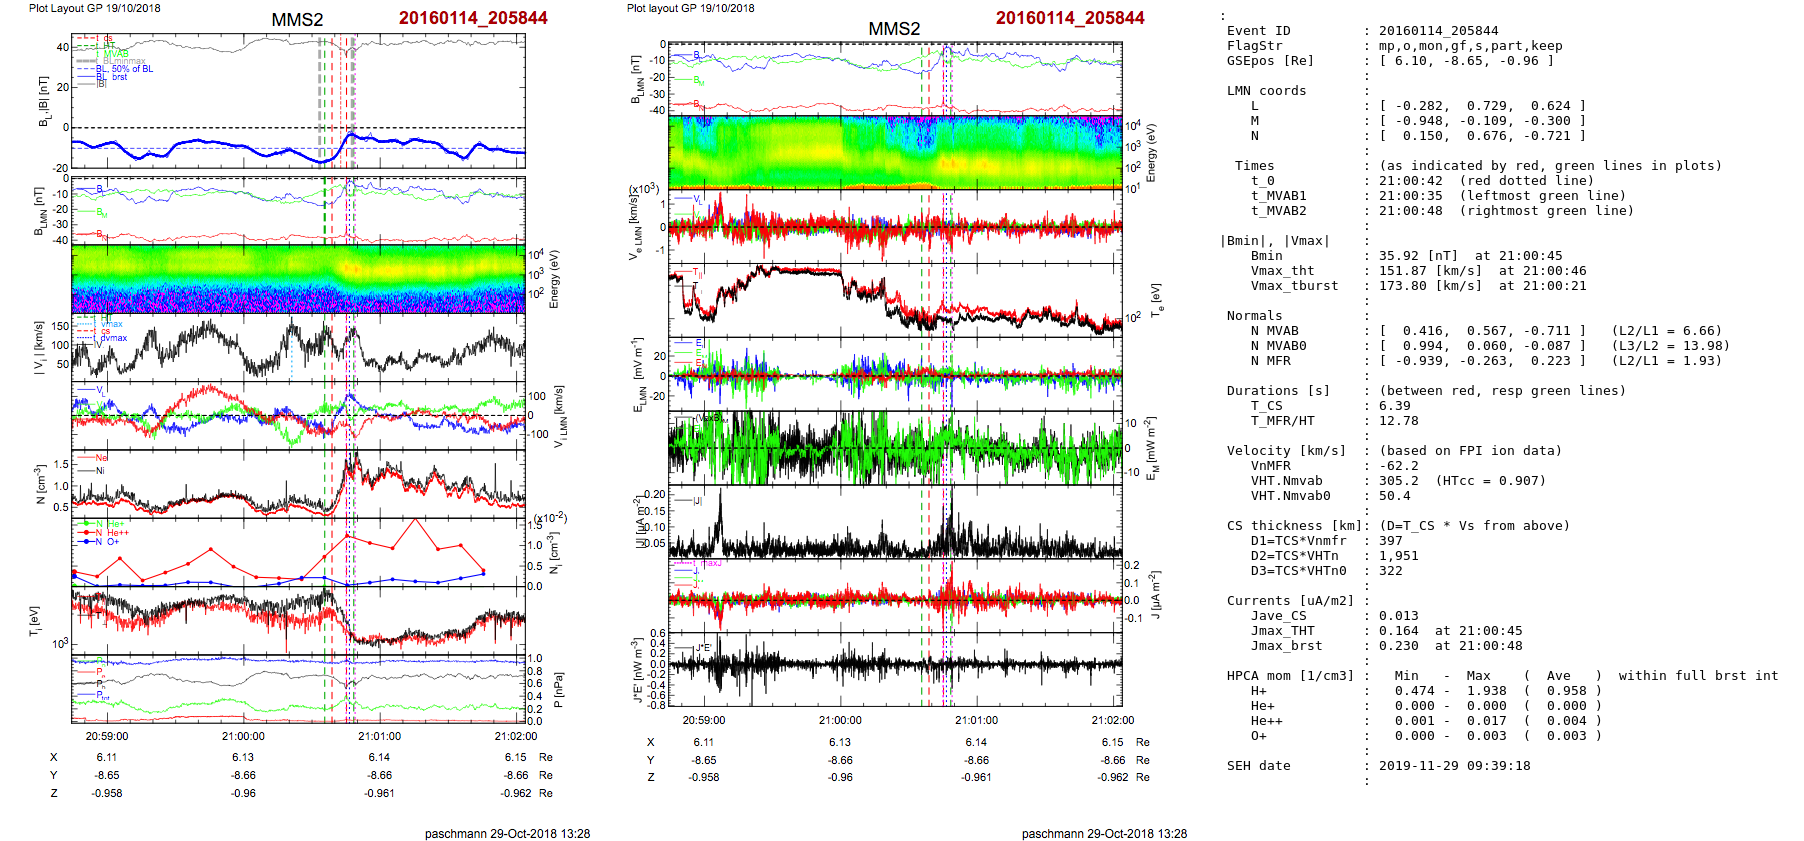
Task: Click the 'N He++' legend entry in the left plot
Action: 112,533
